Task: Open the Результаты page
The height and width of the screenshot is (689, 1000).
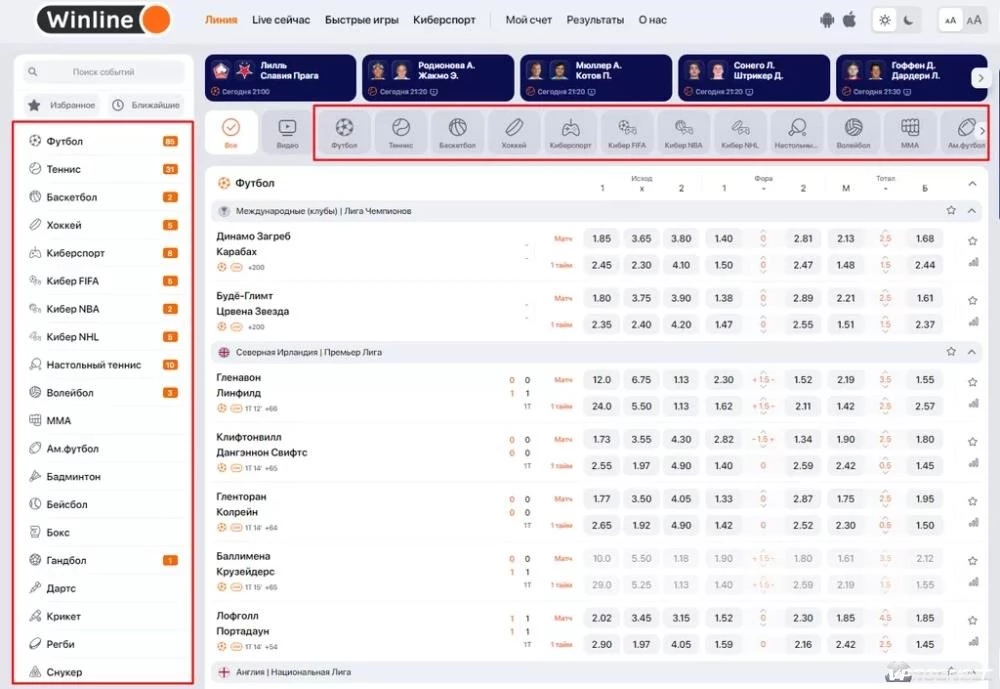Action: coord(595,20)
